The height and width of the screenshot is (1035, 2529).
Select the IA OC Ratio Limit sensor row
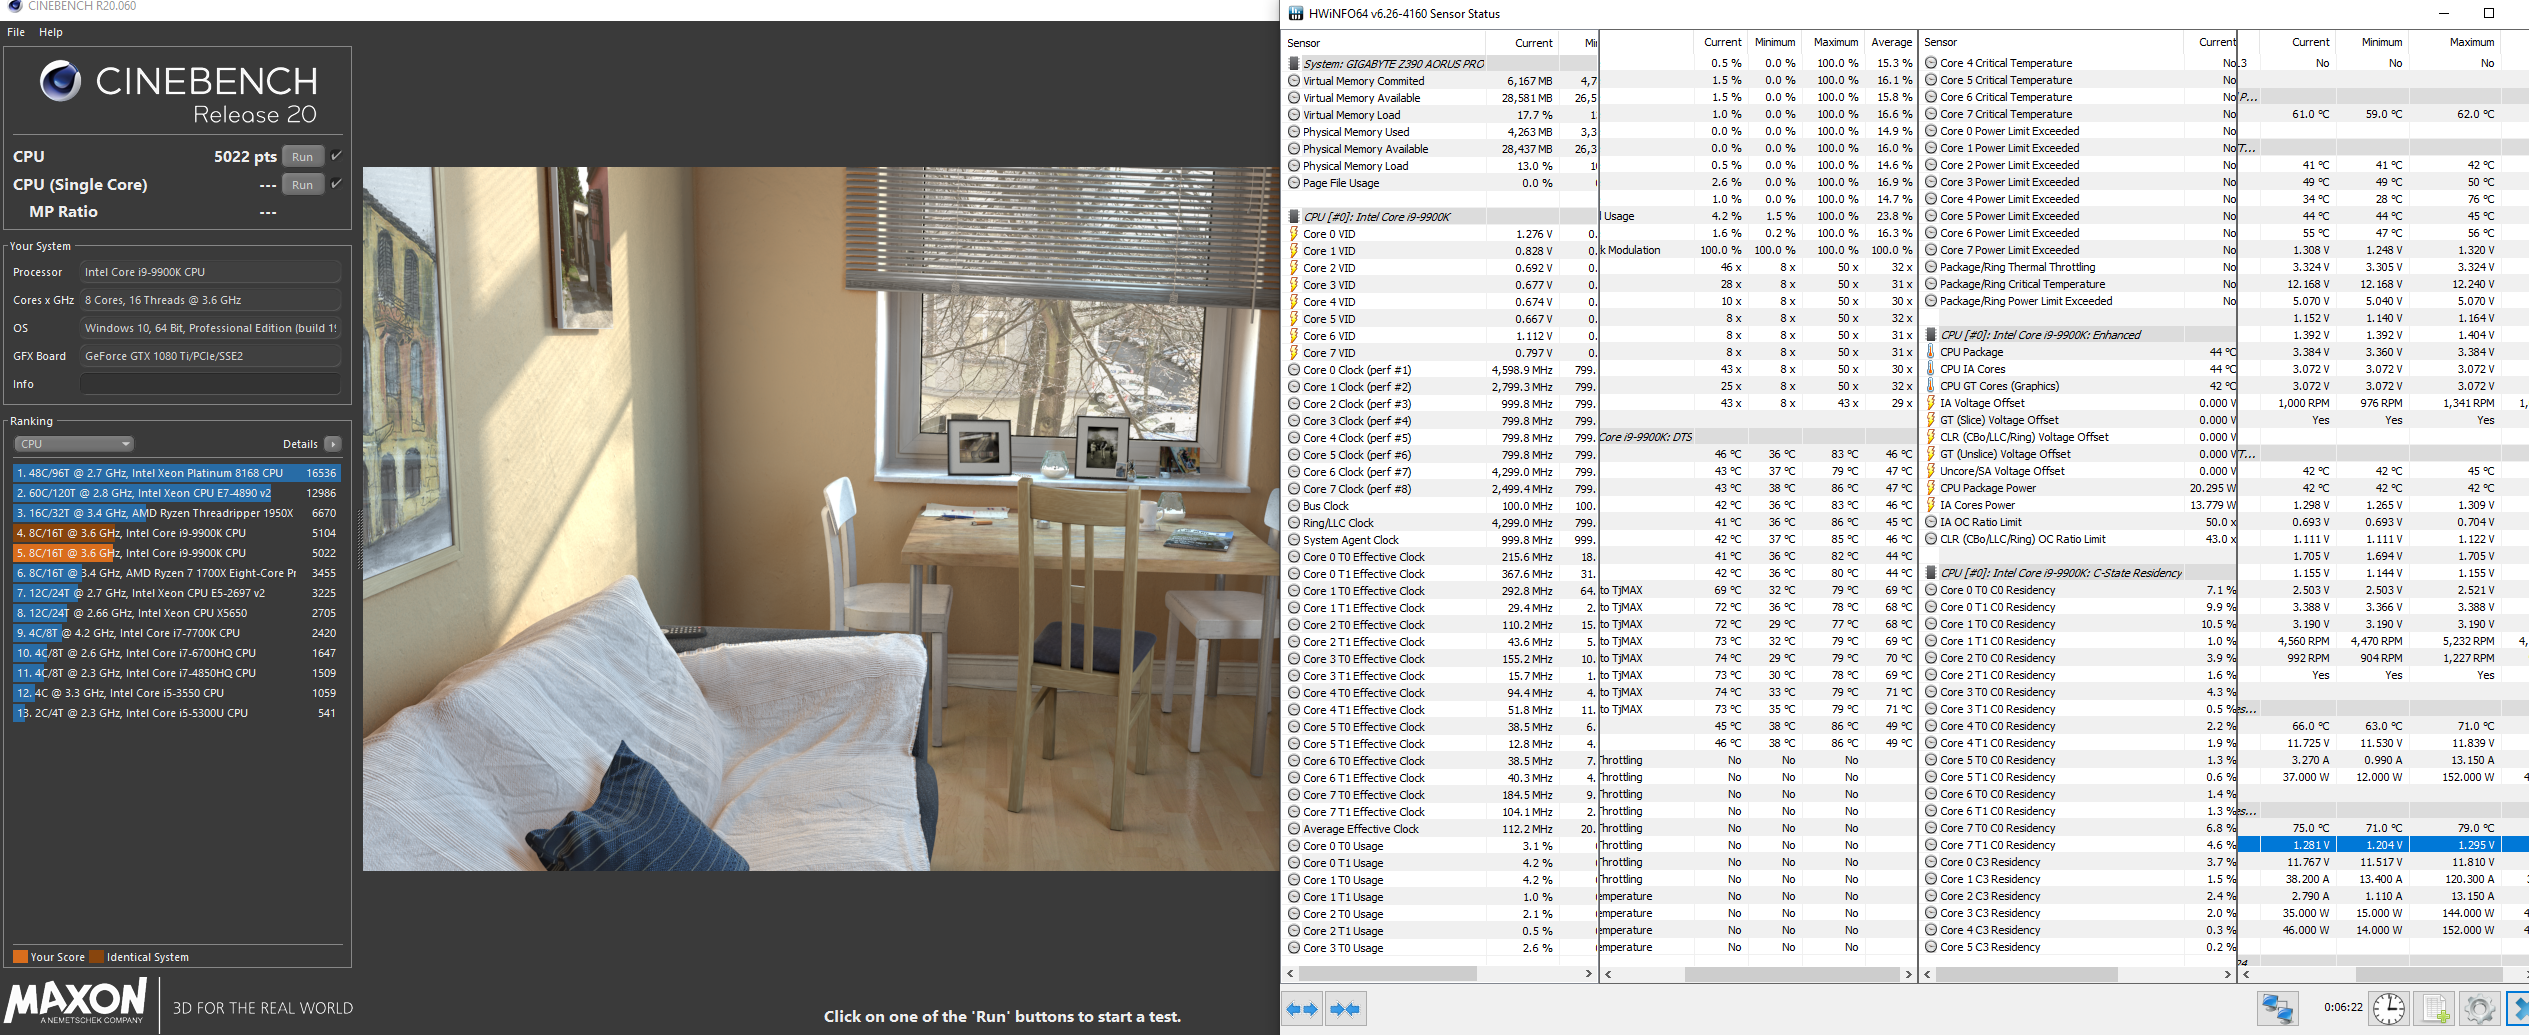[2078, 522]
